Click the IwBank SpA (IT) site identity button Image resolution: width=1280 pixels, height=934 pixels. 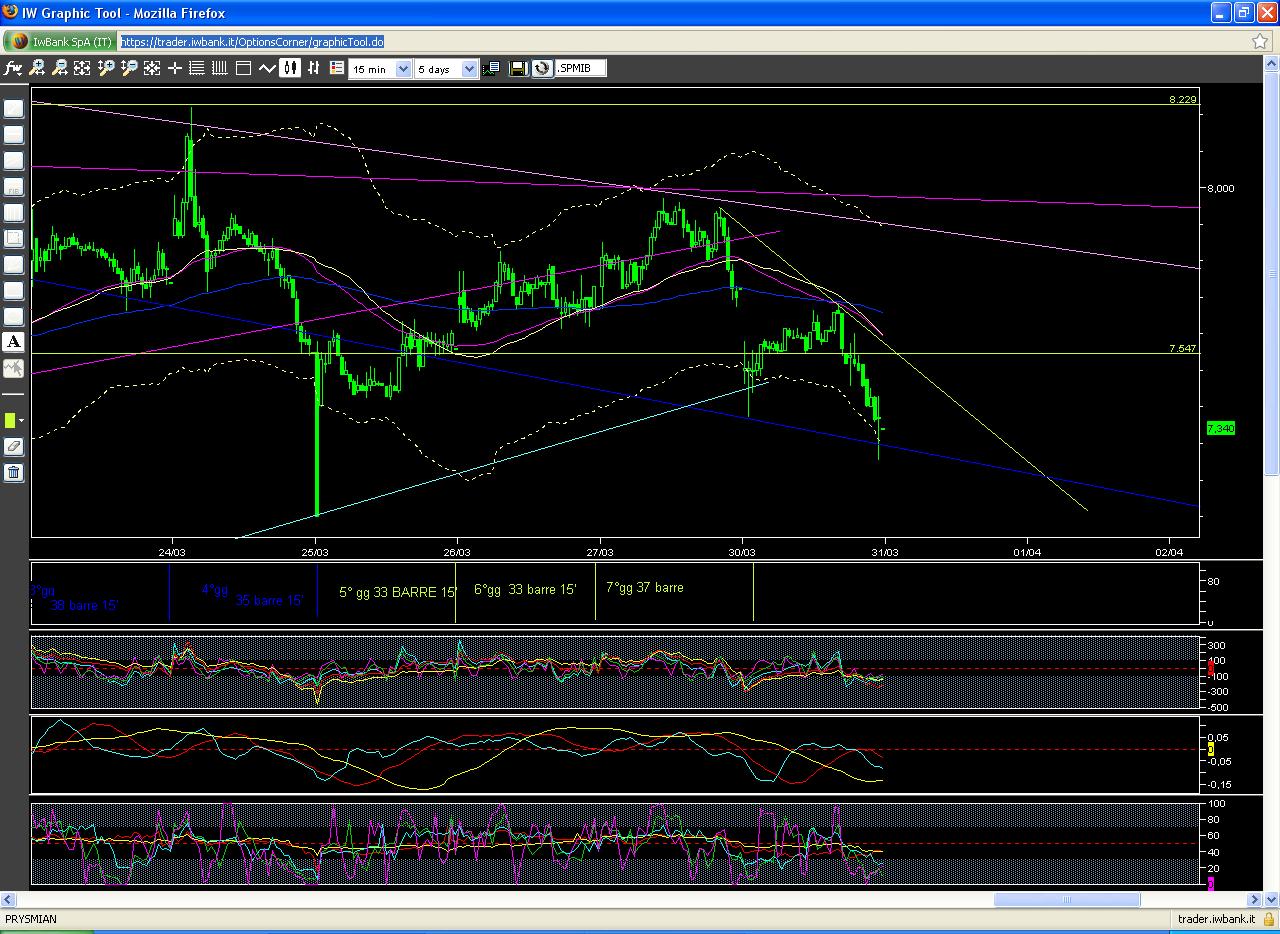(x=61, y=41)
